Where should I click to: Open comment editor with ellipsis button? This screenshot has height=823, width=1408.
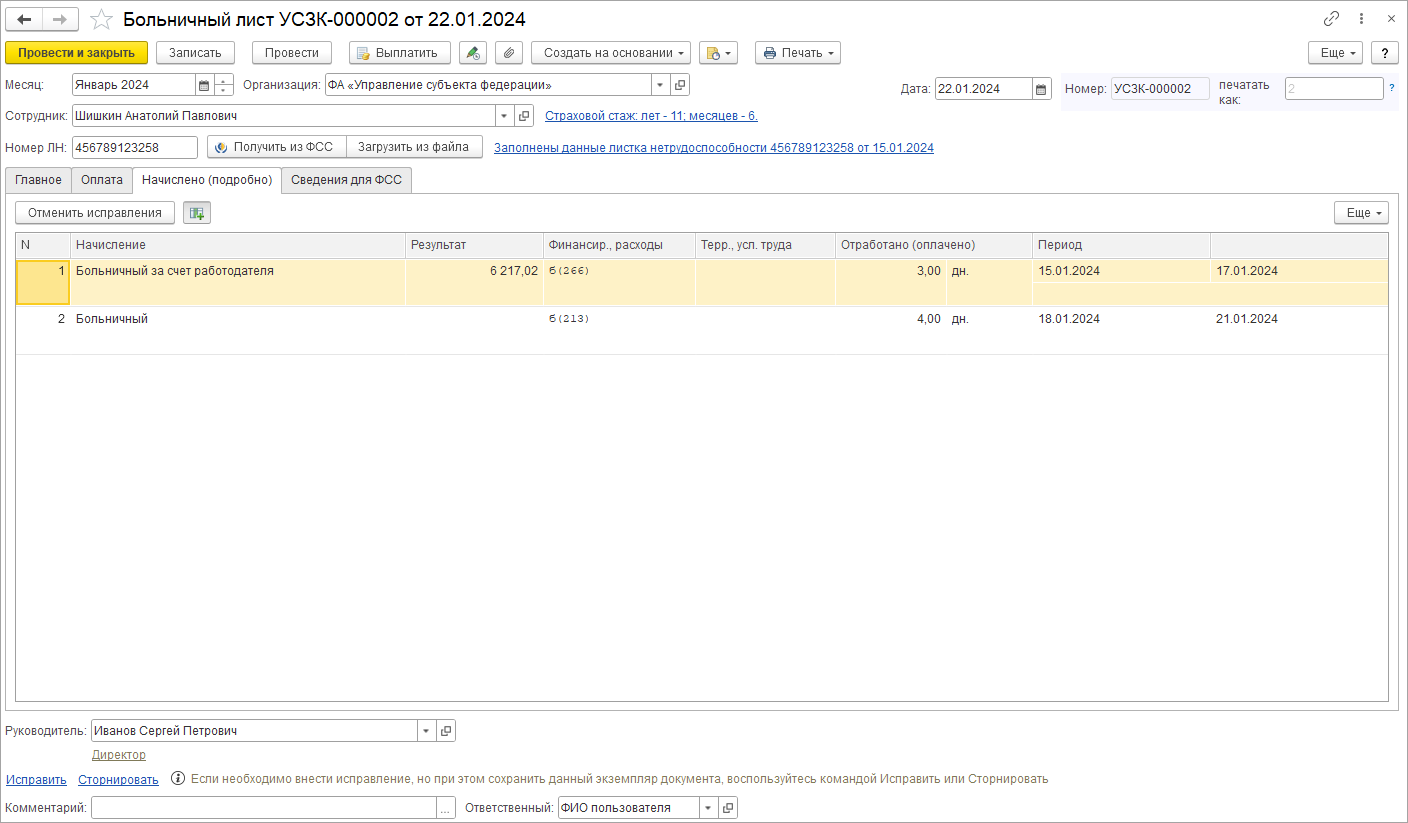446,808
